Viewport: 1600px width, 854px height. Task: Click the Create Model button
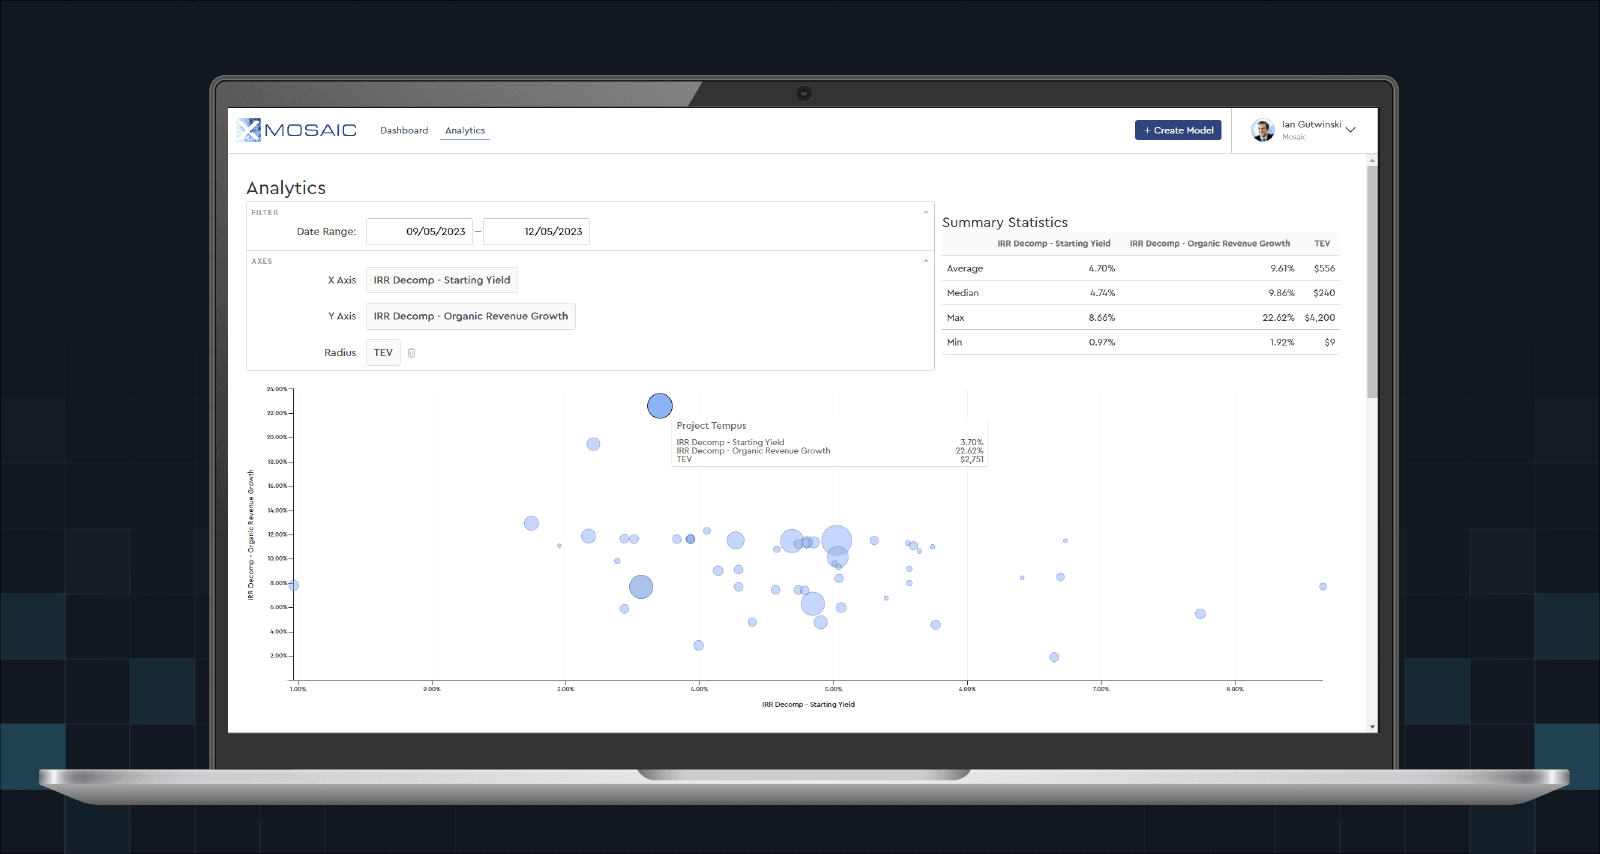point(1178,131)
